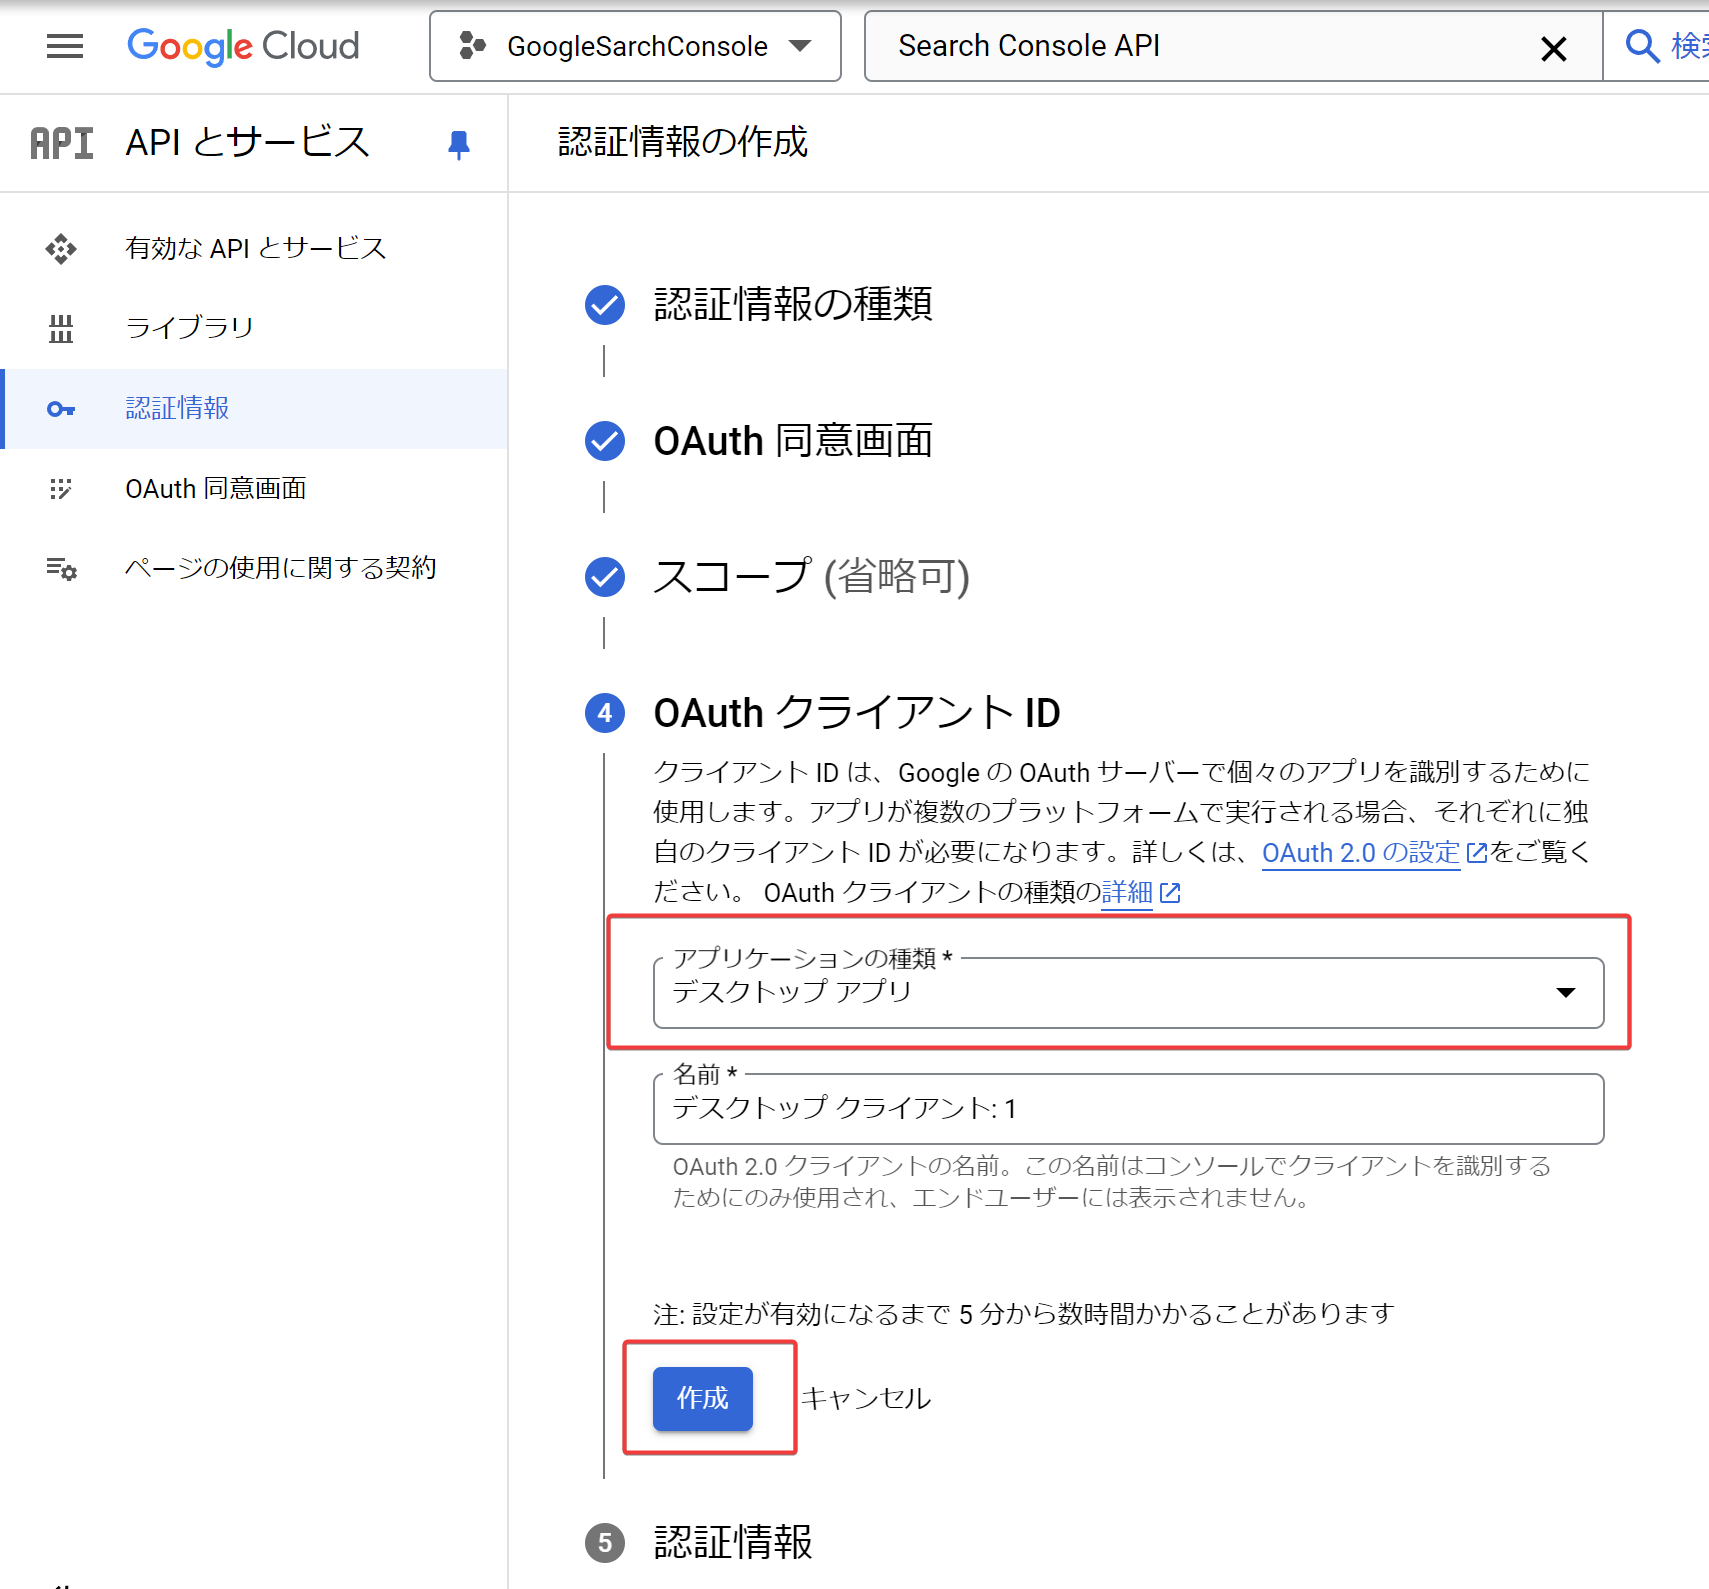Click the library icon in sidebar
Viewport: 1709px width, 1589px height.
point(61,328)
